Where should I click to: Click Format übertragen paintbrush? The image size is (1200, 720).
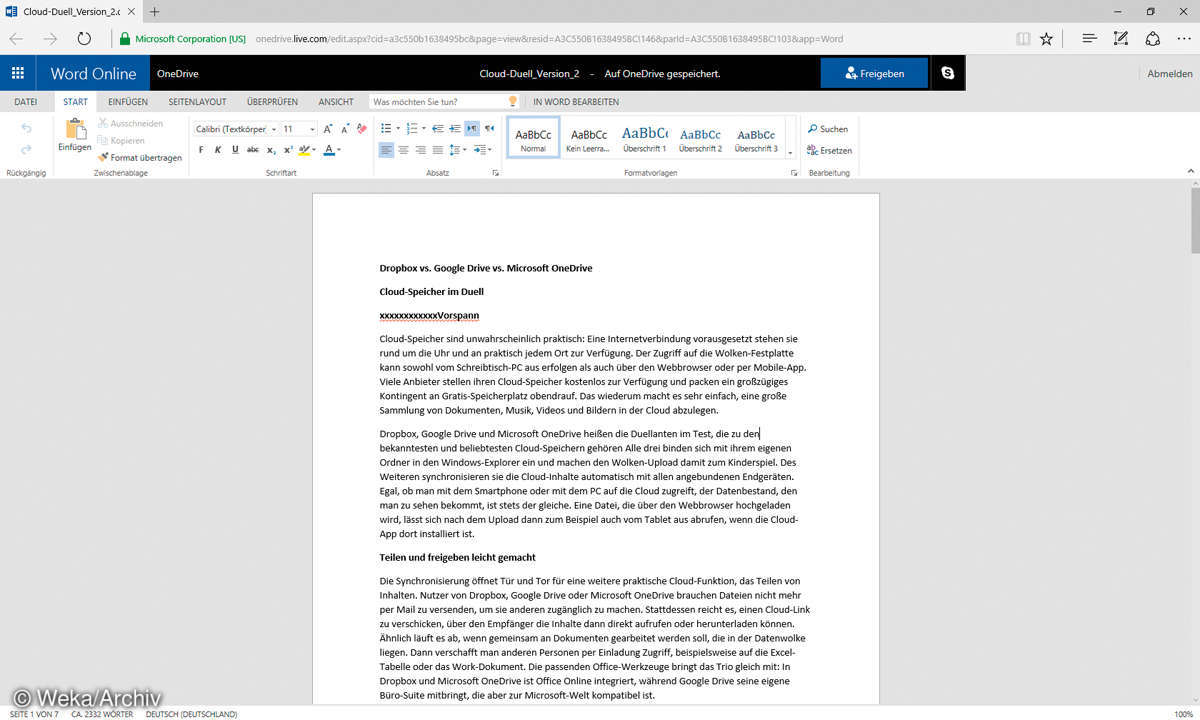point(140,157)
